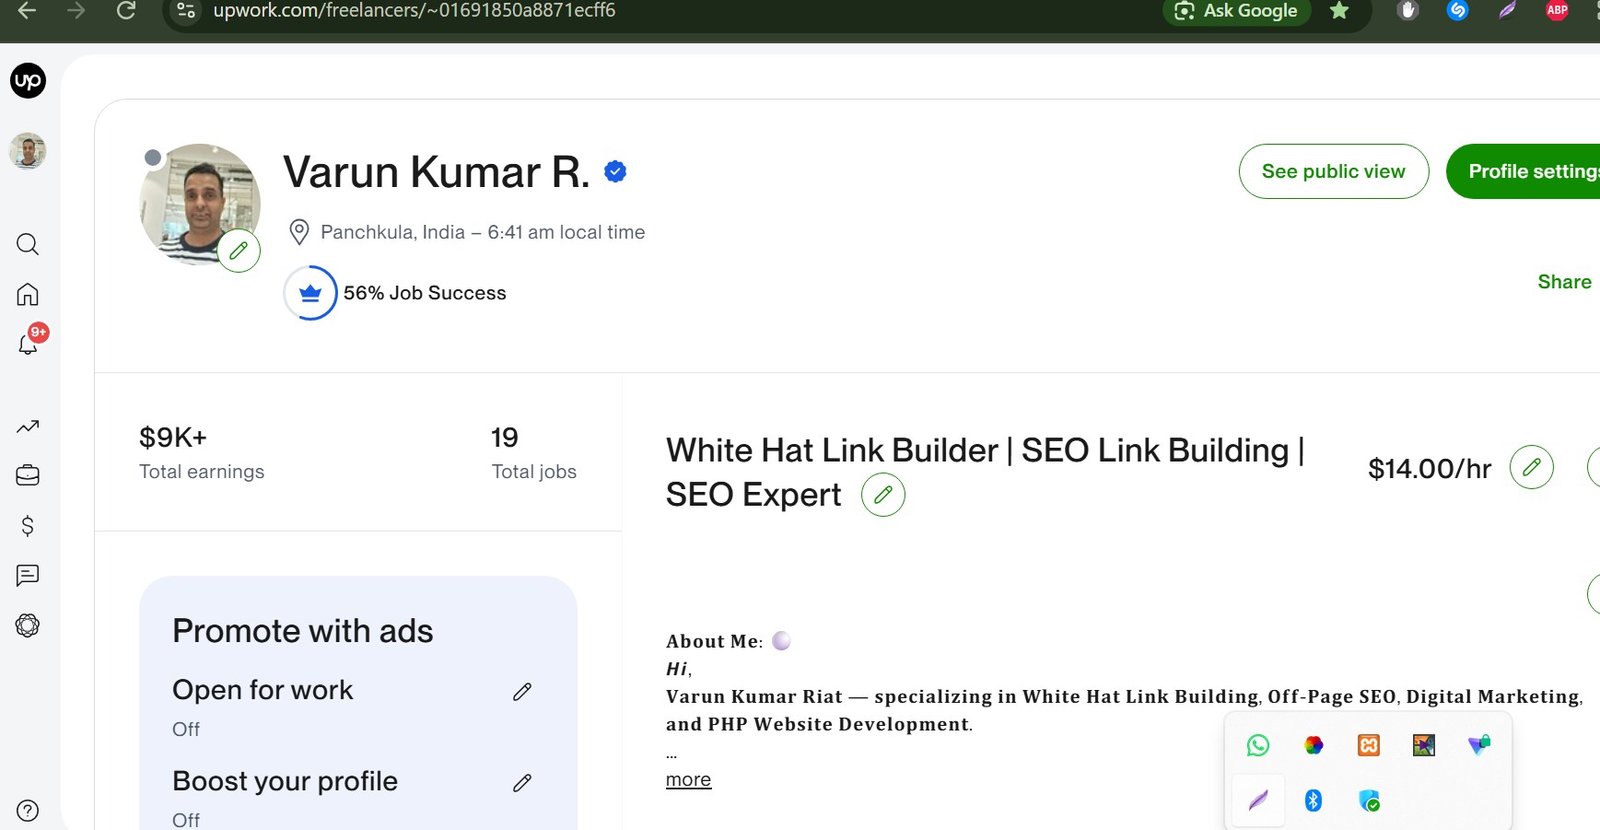Click the Bluetooth icon in the tray popup

1313,800
